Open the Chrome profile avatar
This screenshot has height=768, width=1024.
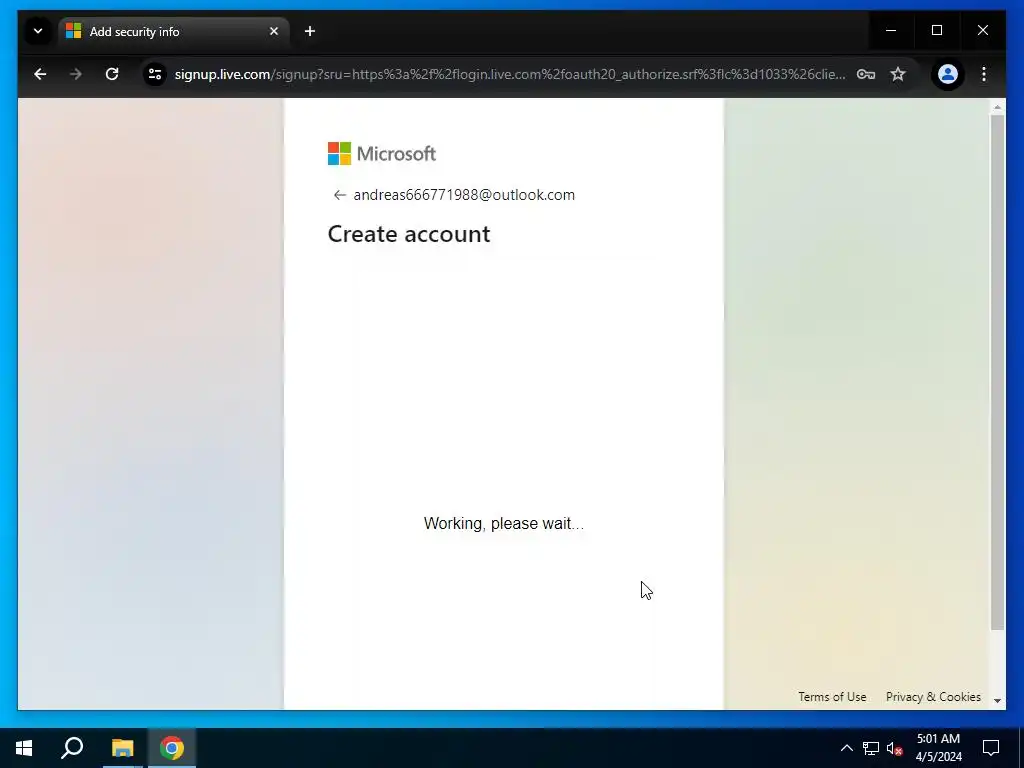948,74
